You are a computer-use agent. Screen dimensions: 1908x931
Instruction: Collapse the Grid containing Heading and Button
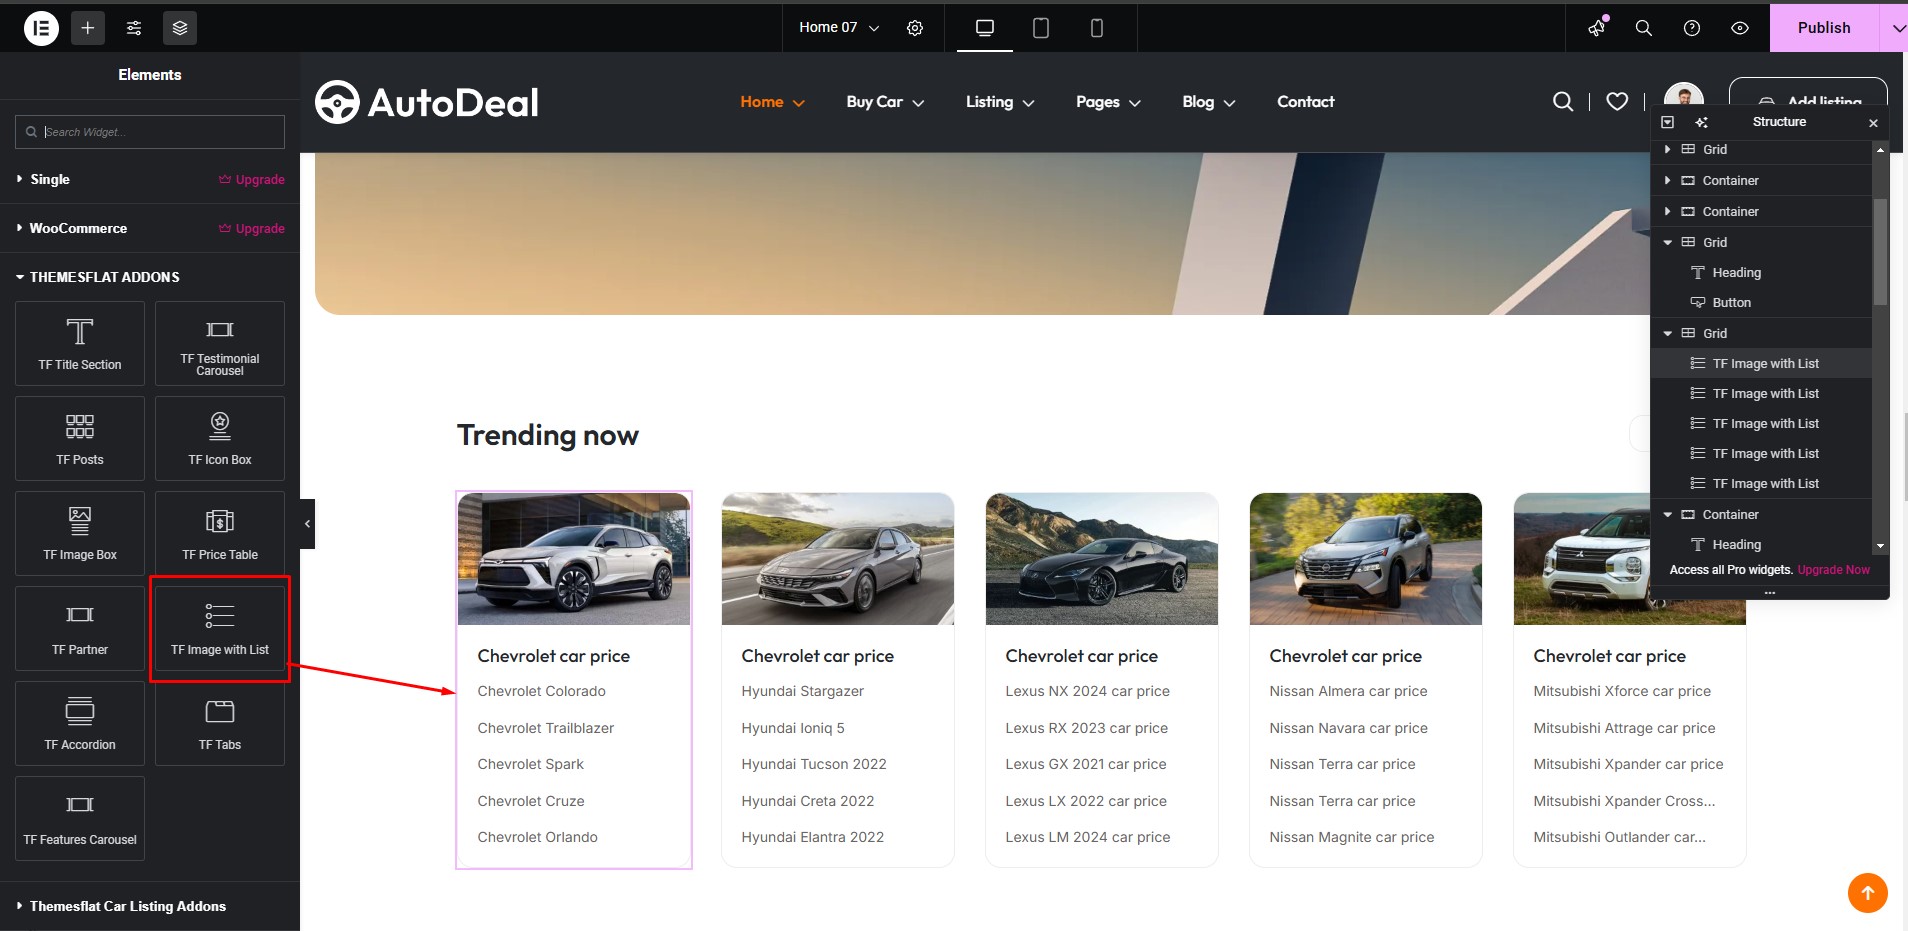(1667, 242)
